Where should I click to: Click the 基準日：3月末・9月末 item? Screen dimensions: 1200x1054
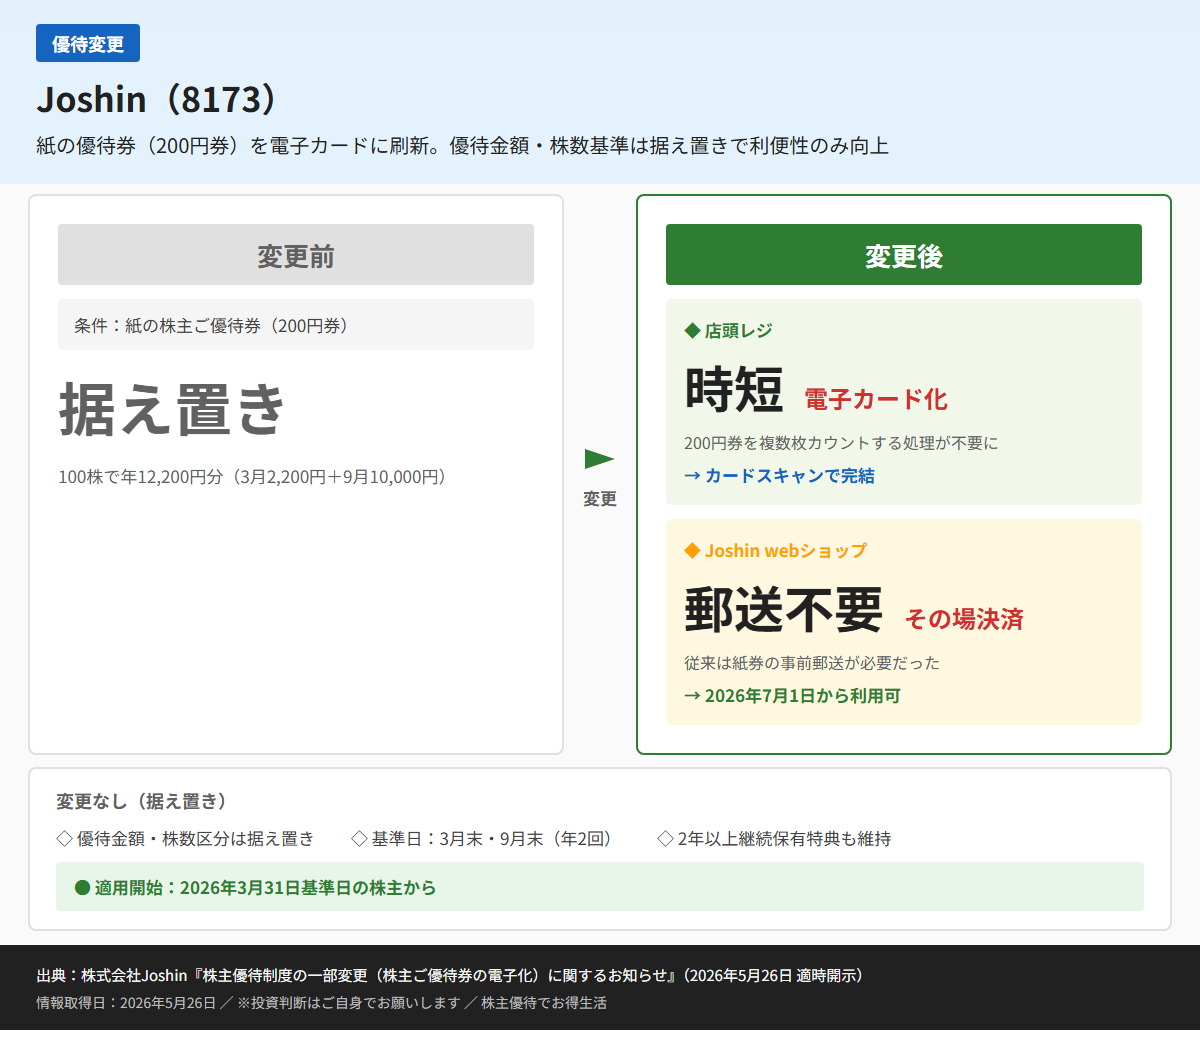click(x=491, y=839)
